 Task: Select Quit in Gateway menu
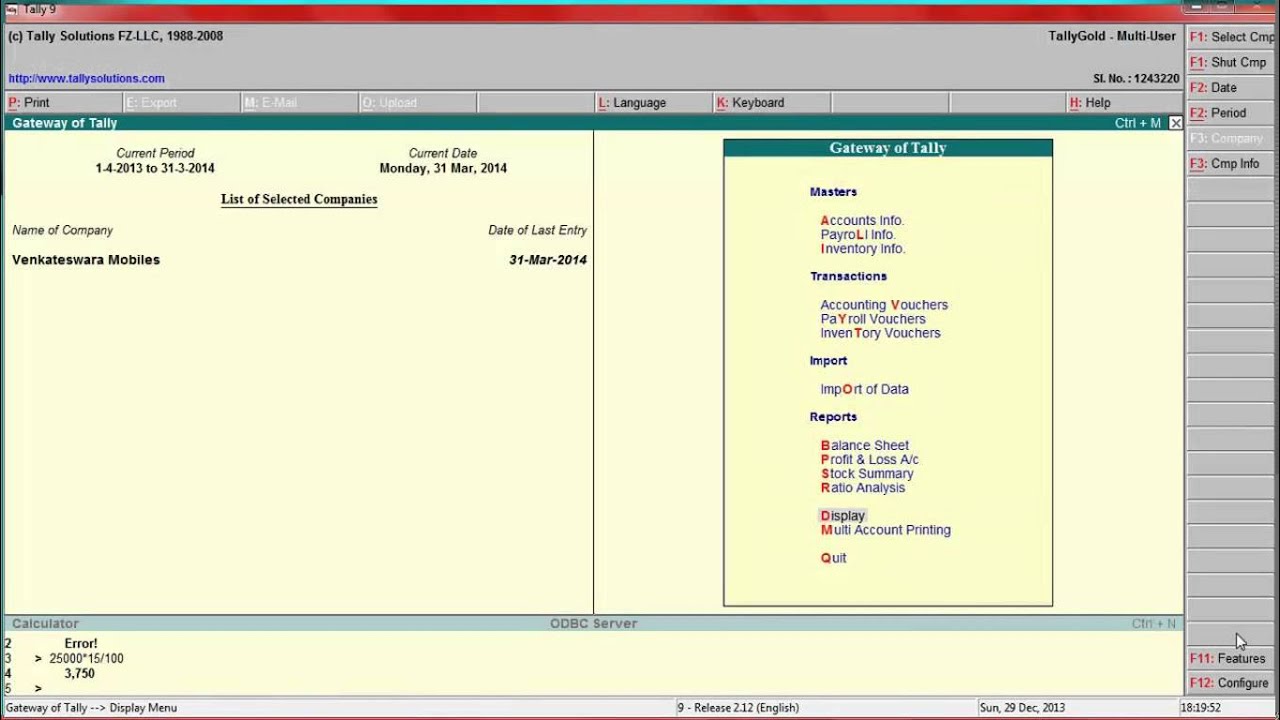coord(833,558)
